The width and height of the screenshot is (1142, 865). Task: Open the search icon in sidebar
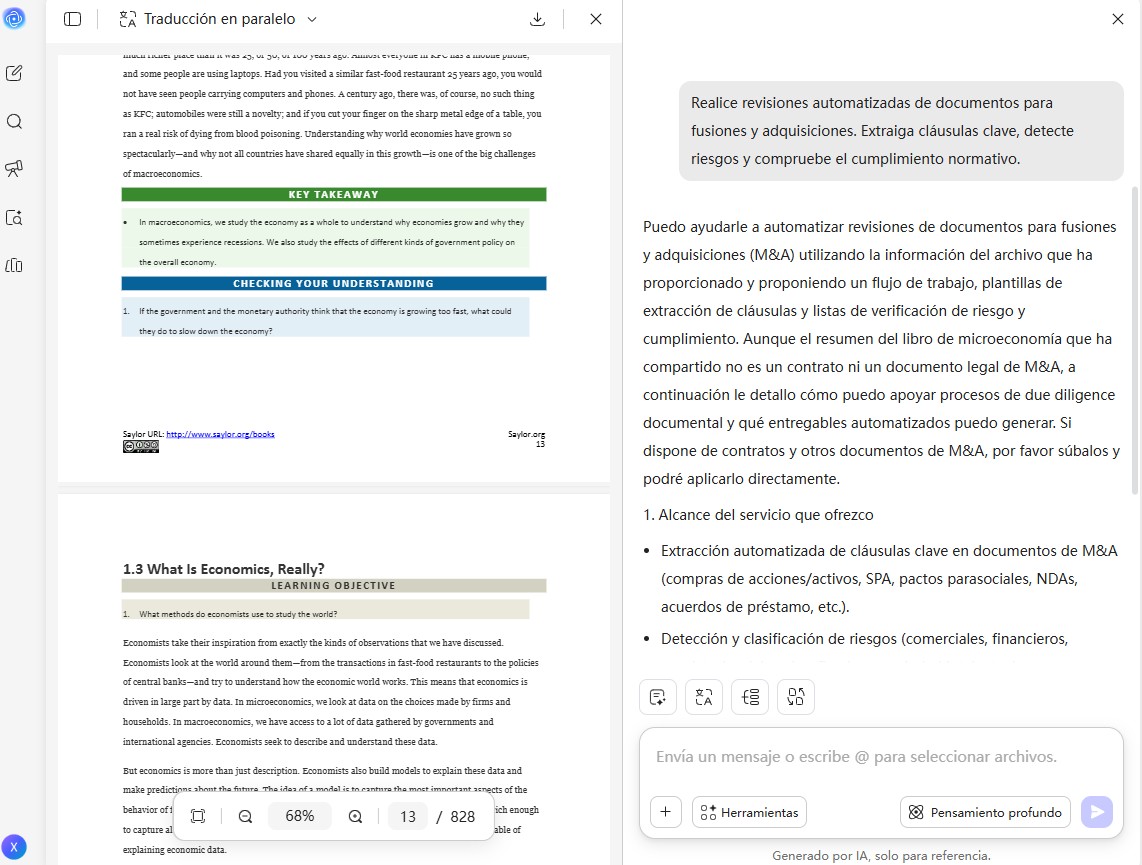(x=14, y=121)
